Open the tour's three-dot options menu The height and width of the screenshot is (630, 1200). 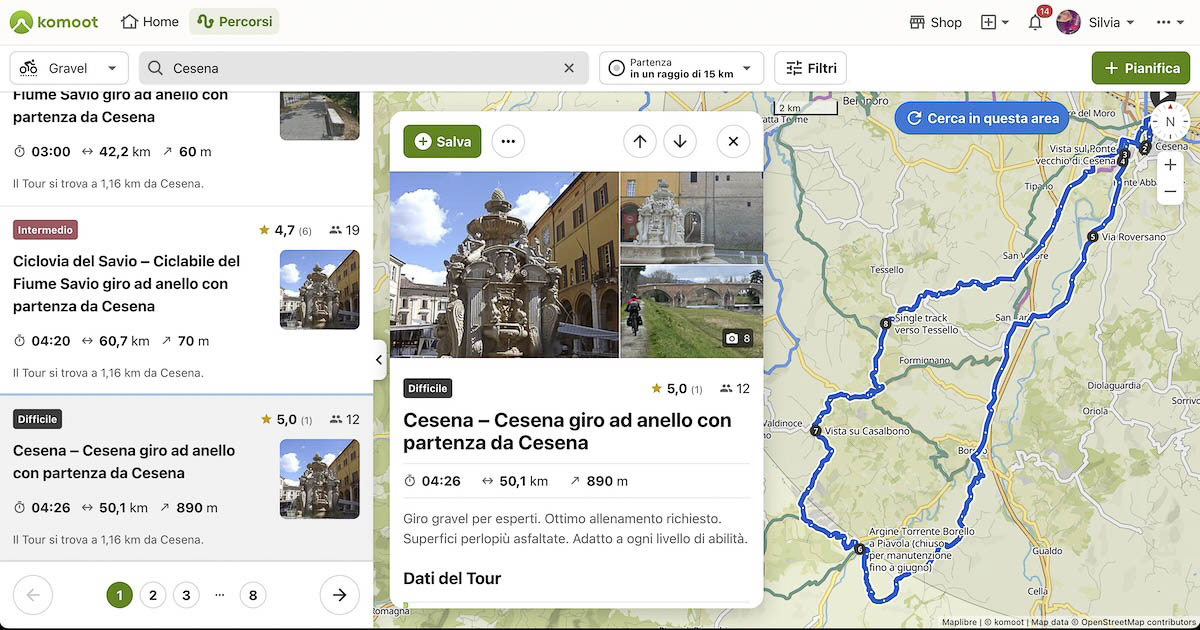[x=508, y=142]
